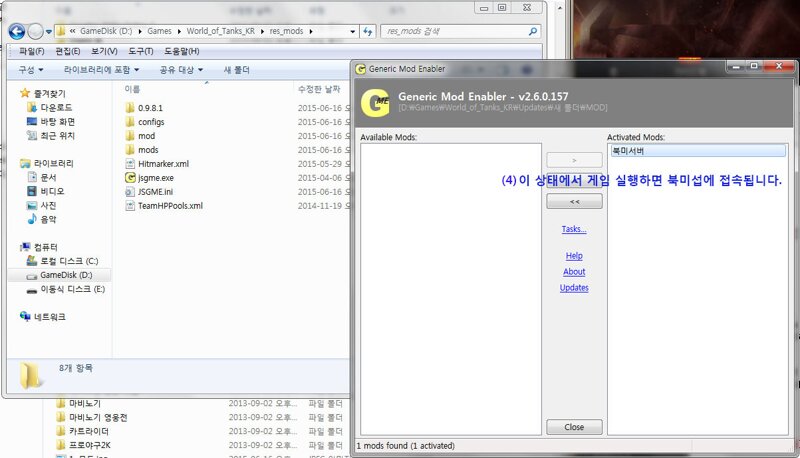Open 음악 library in sidebar
Image resolution: width=800 pixels, height=458 pixels.
pos(48,219)
